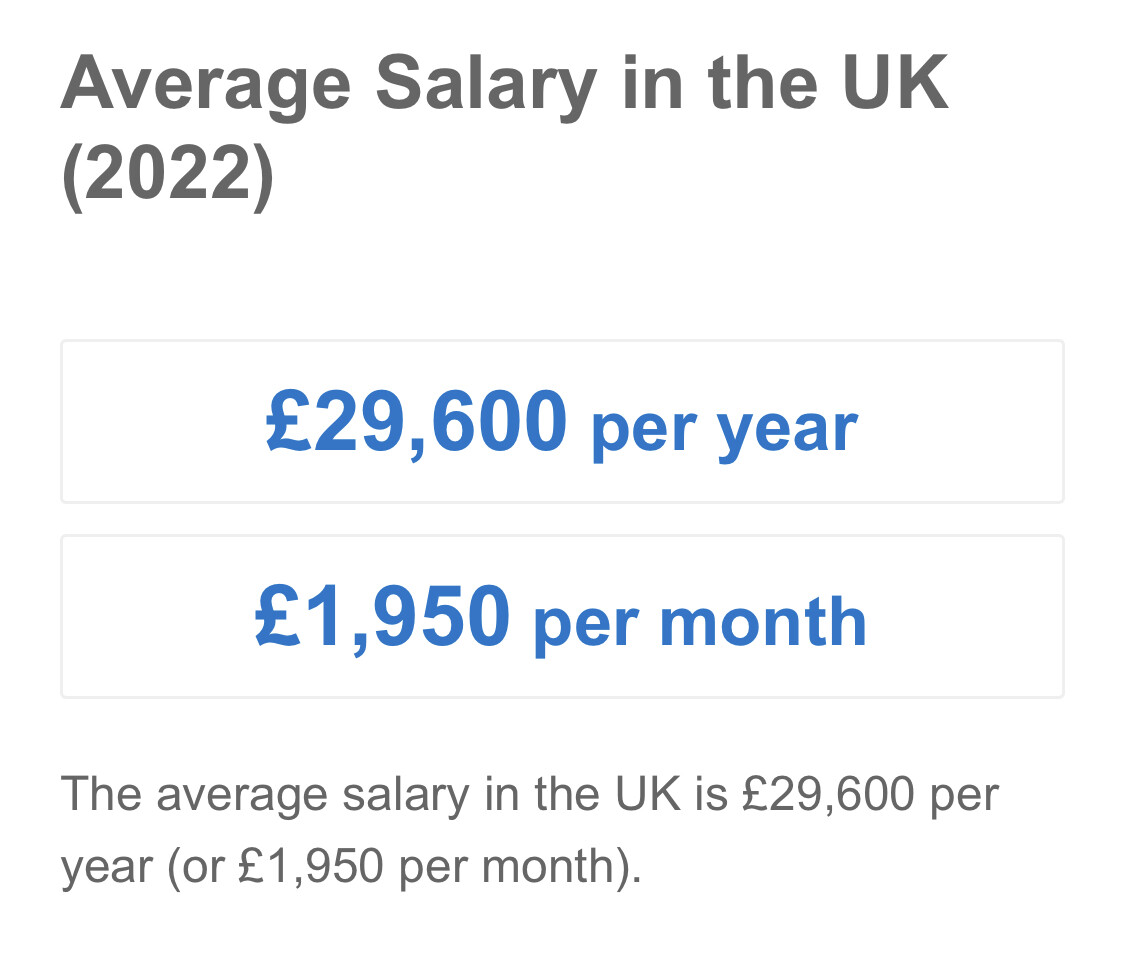This screenshot has height=956, width=1125.
Task: Click the large blue £1,950 figure
Action: [382, 617]
